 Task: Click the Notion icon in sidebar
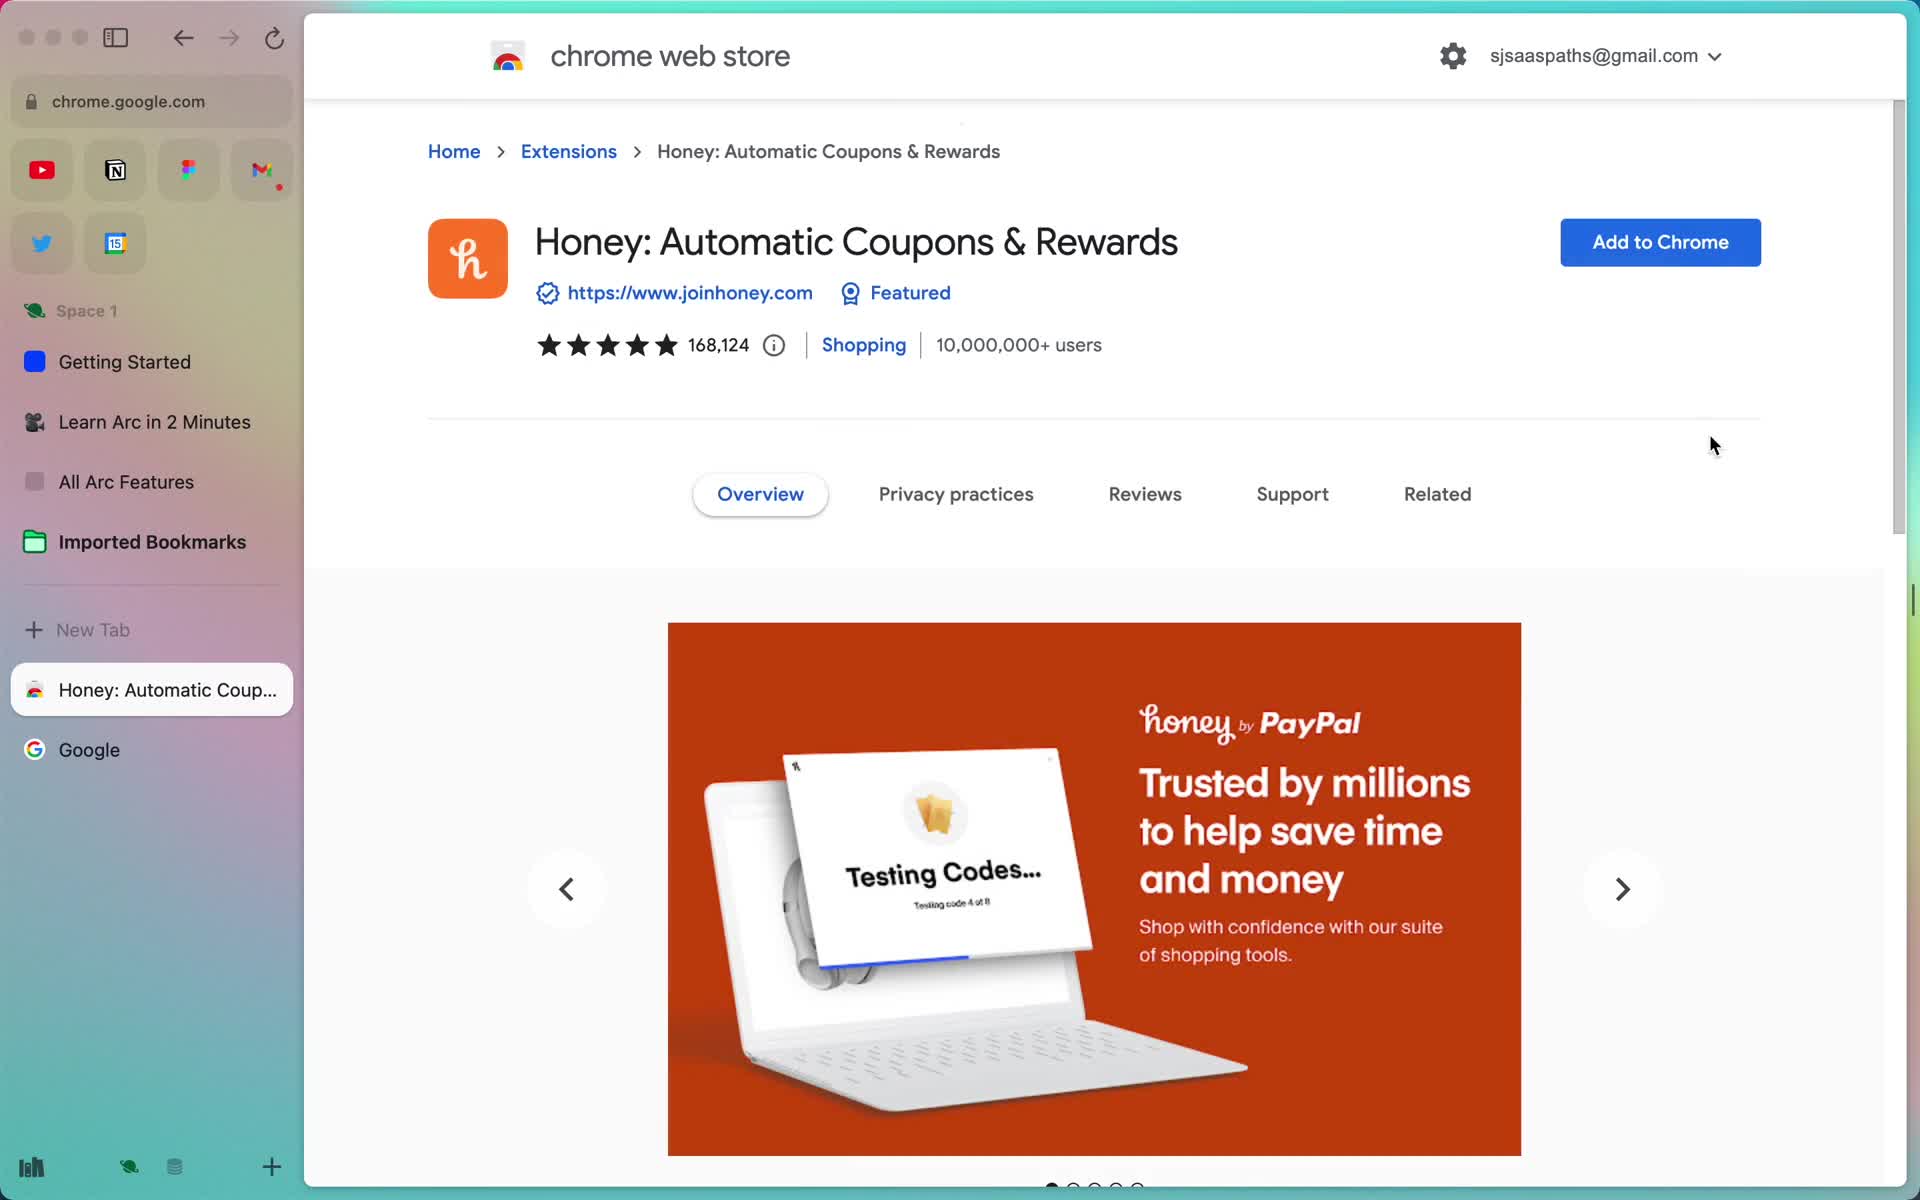coord(115,169)
